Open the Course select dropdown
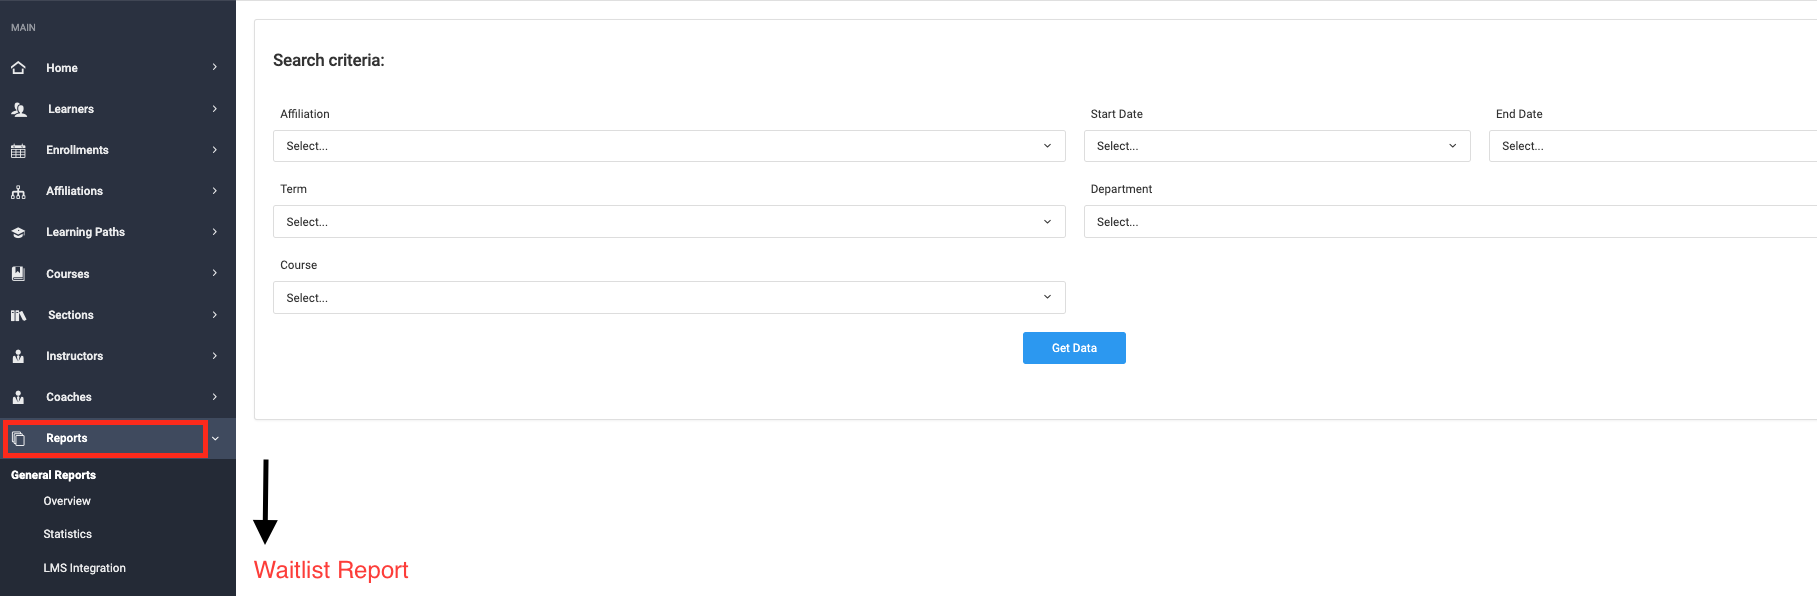 click(668, 298)
